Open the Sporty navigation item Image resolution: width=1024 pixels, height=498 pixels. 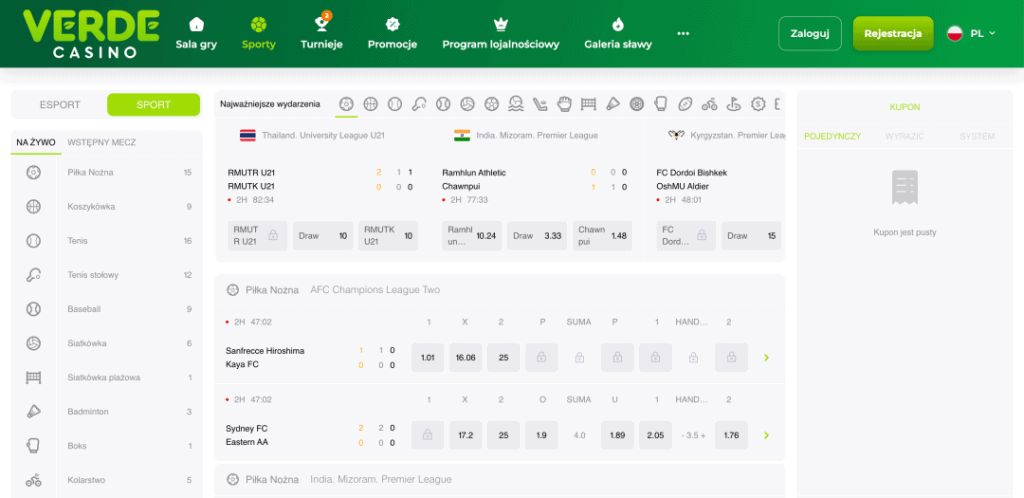tap(259, 33)
